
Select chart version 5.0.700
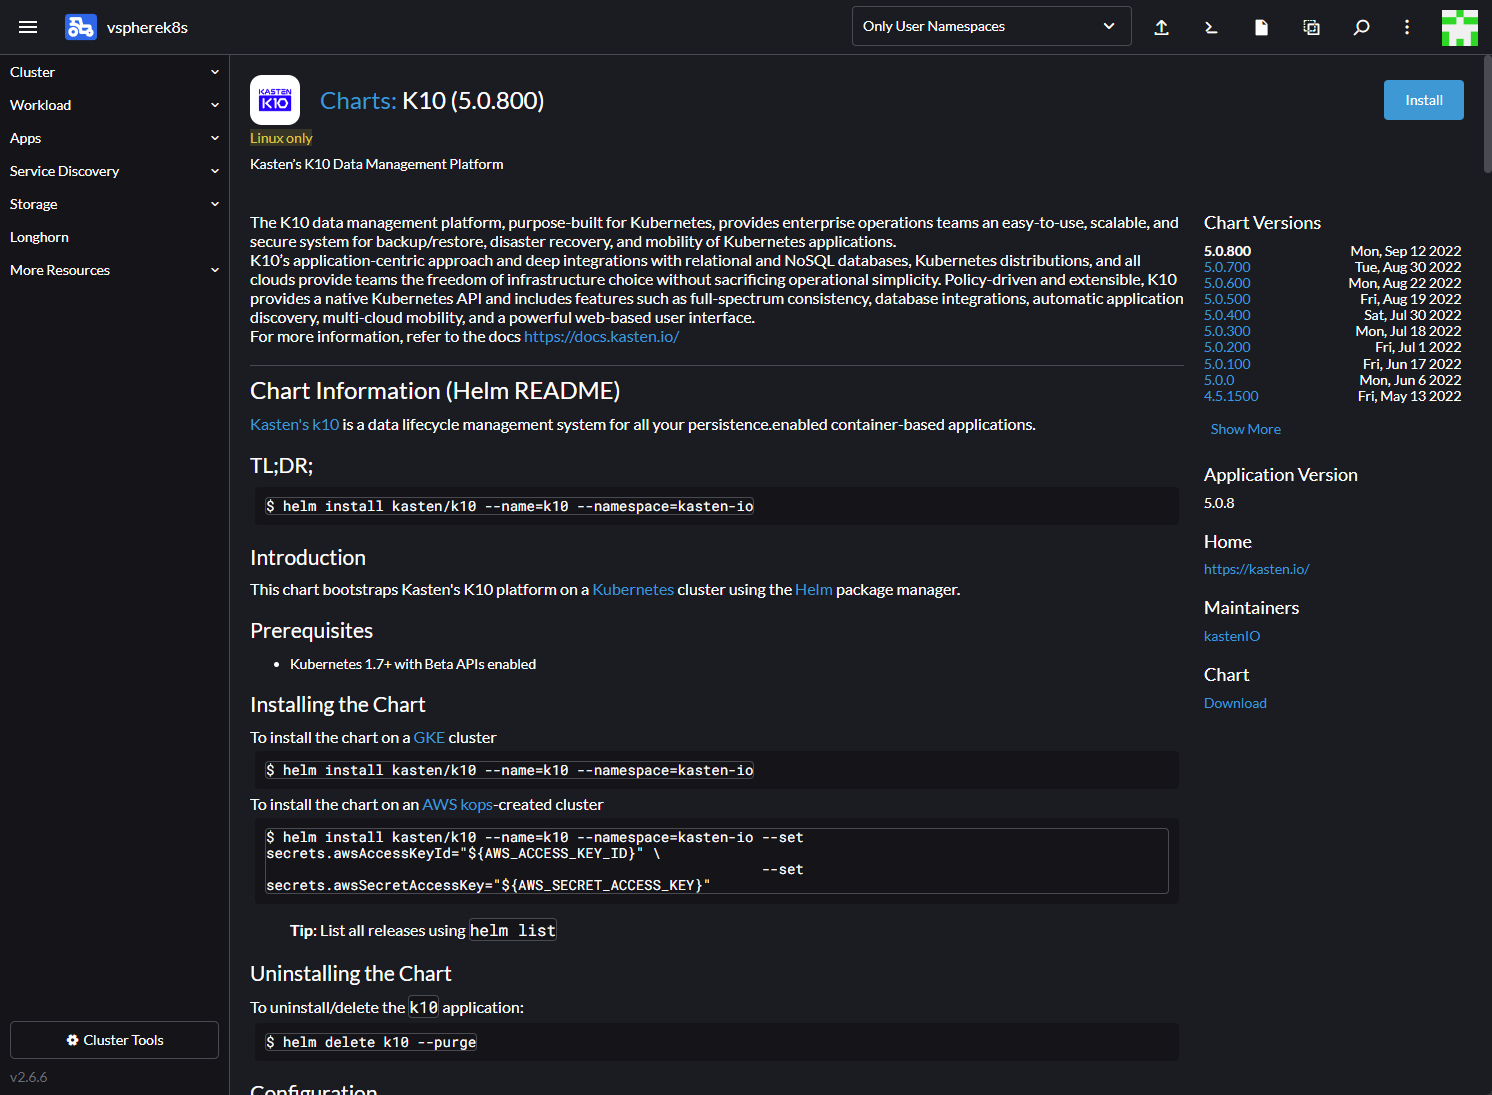click(1227, 267)
